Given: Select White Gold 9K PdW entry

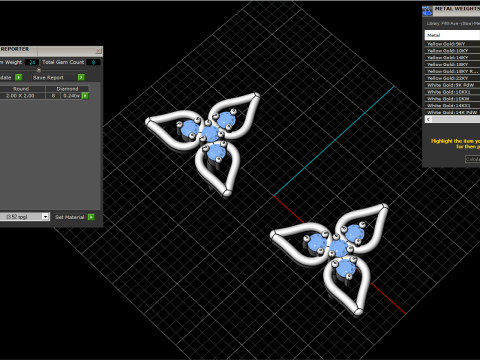Looking at the screenshot, I should coord(452,85).
